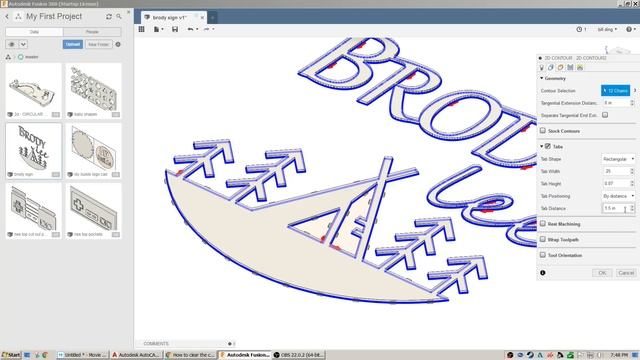Open view options dropdown next to eye
Screen dimensions: 640x360
point(23,44)
